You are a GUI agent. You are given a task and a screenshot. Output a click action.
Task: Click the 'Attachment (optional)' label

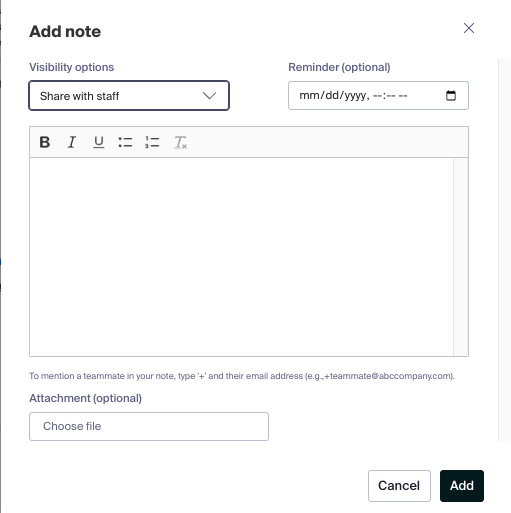pos(86,398)
